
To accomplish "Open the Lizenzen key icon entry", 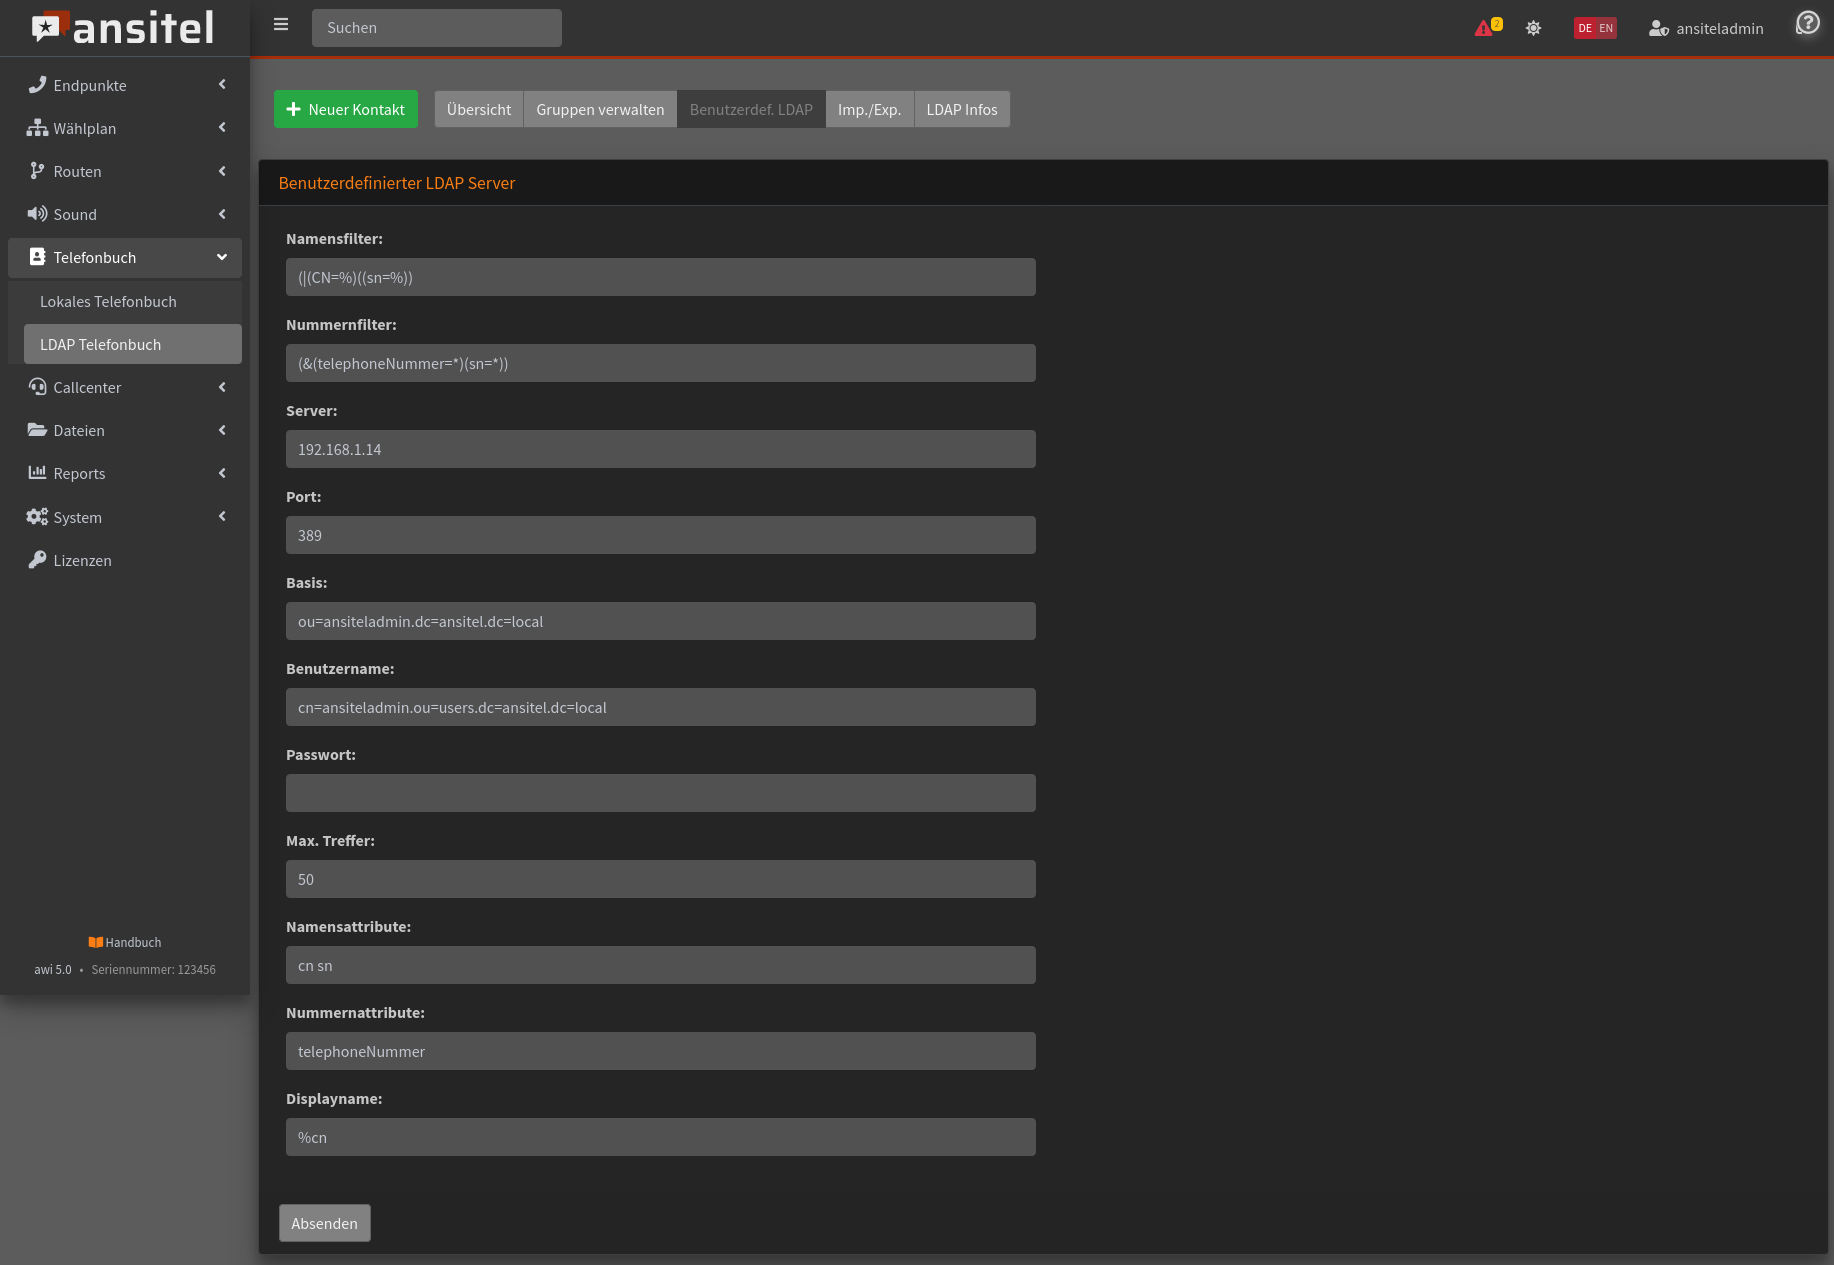I will (38, 560).
